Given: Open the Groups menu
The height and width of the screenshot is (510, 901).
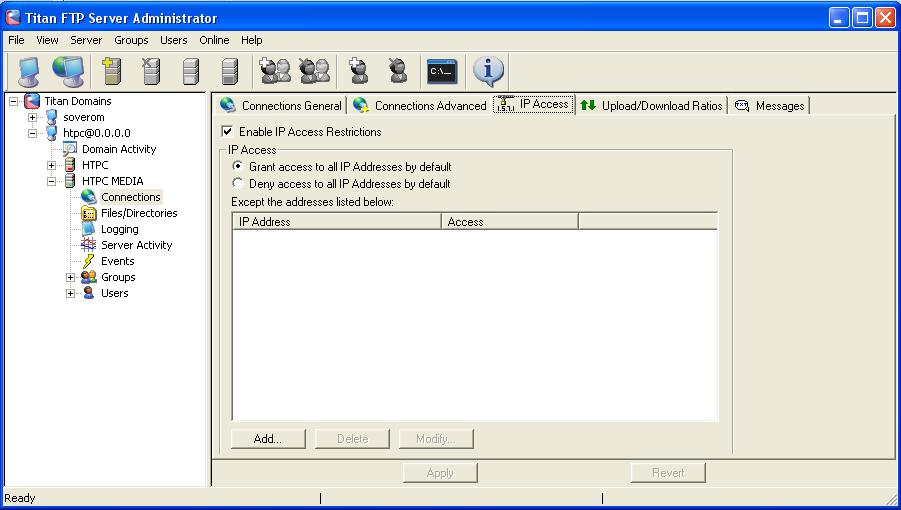Looking at the screenshot, I should (131, 40).
